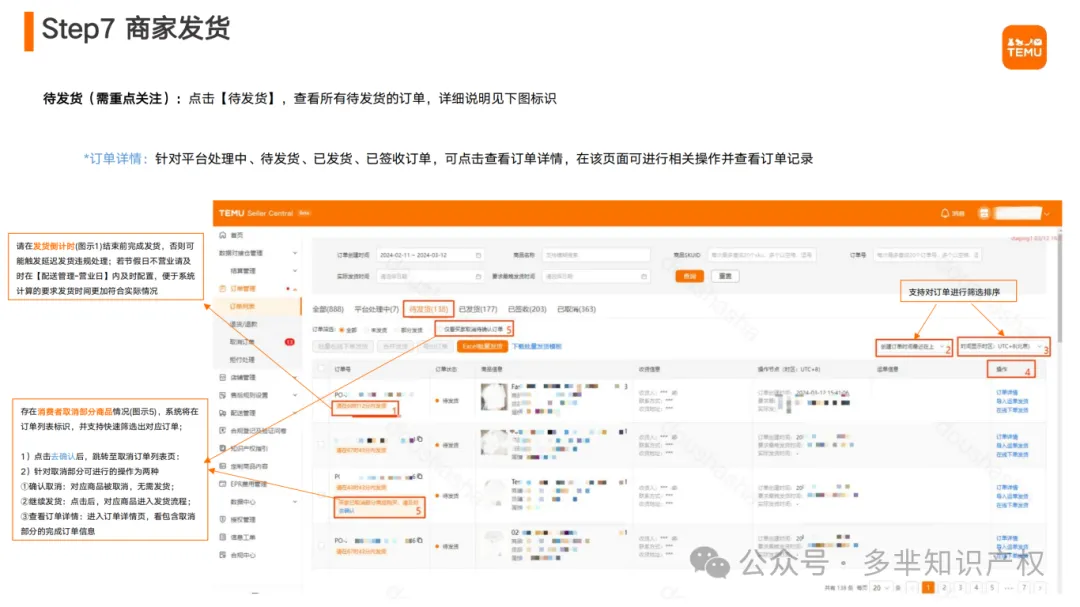Open notifications via the bell icon
The width and height of the screenshot is (1080, 607).
(x=945, y=214)
